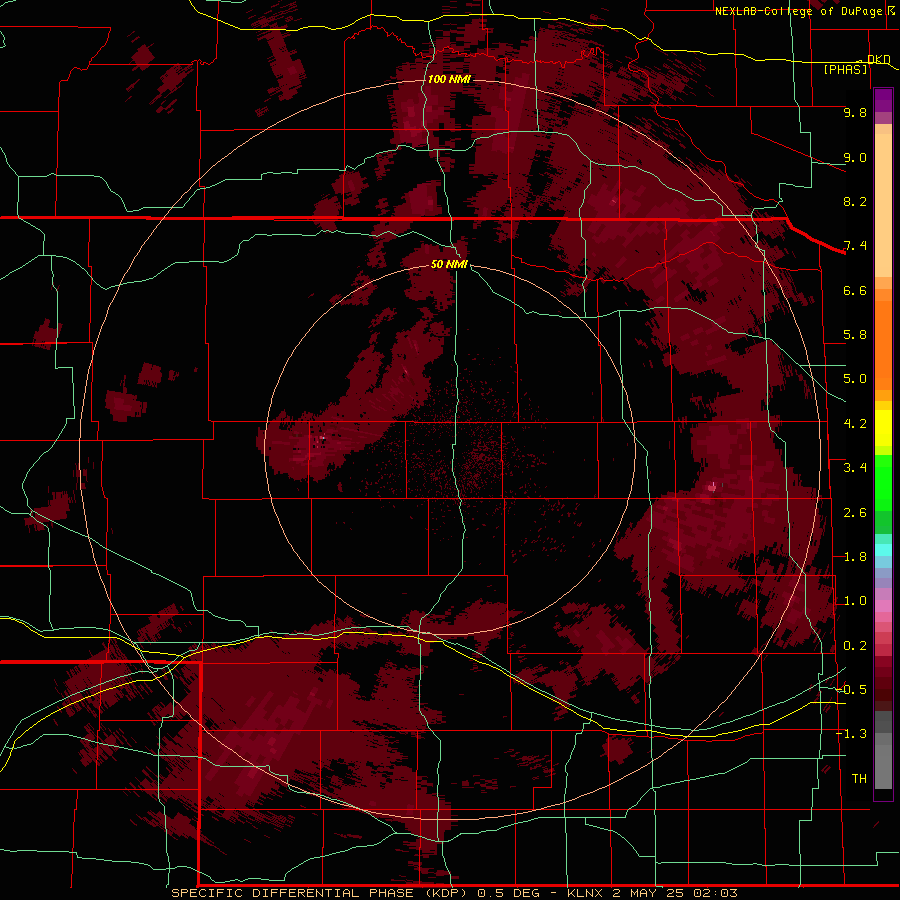Select the 7.4 scale value
Screen dimensions: 900x900
click(x=855, y=246)
